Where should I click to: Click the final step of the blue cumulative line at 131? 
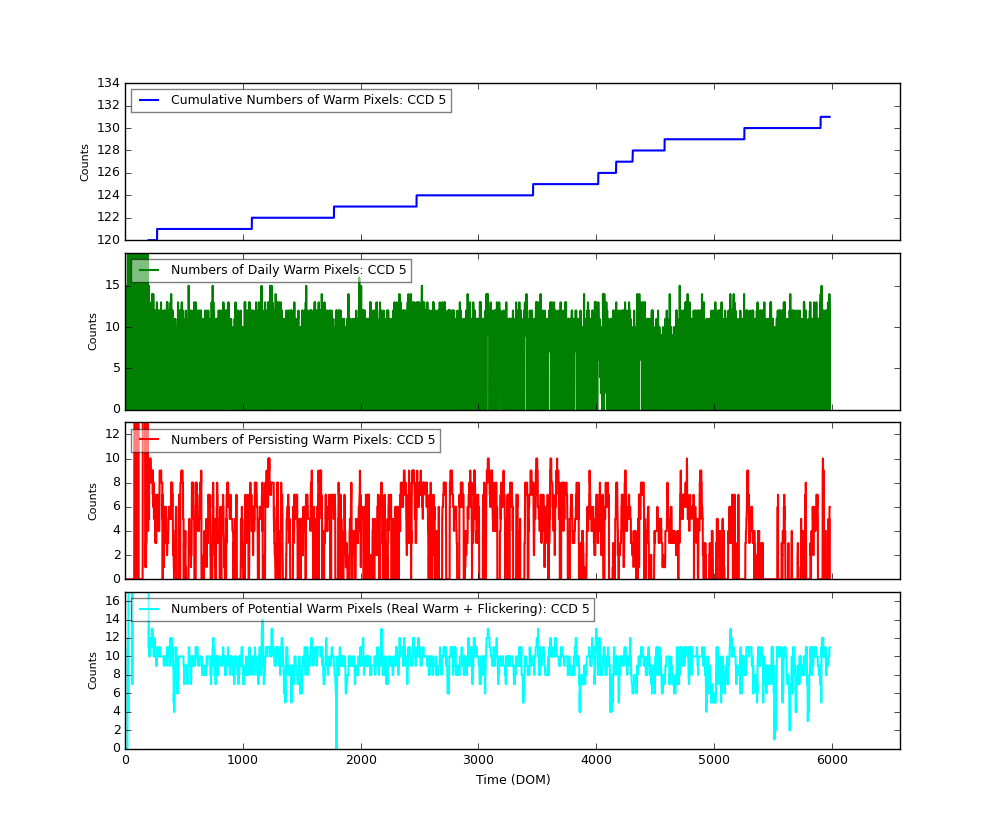pyautogui.click(x=825, y=117)
